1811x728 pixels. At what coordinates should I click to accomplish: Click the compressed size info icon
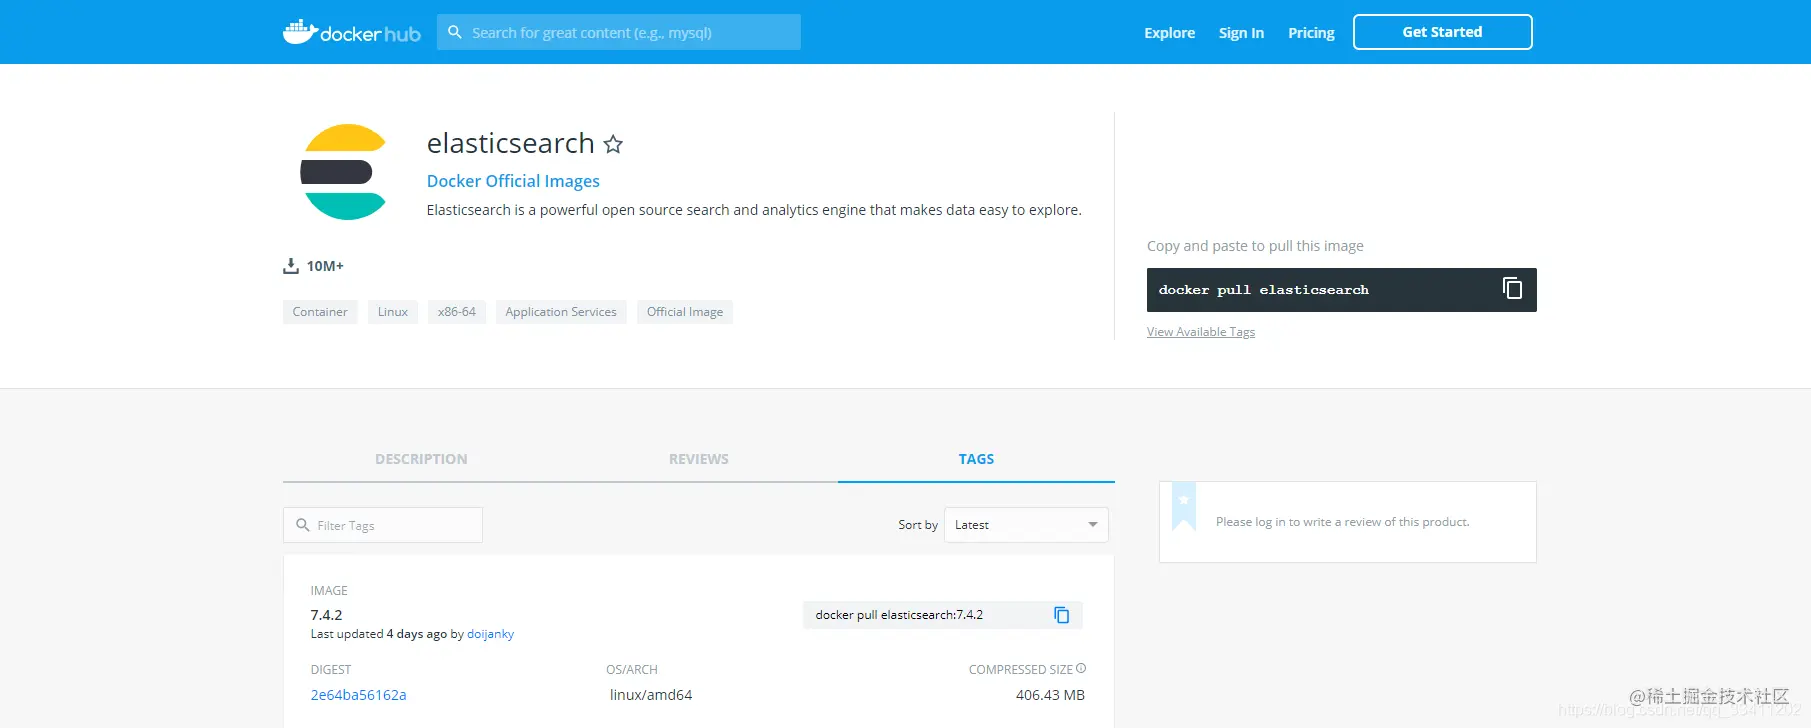click(1081, 668)
